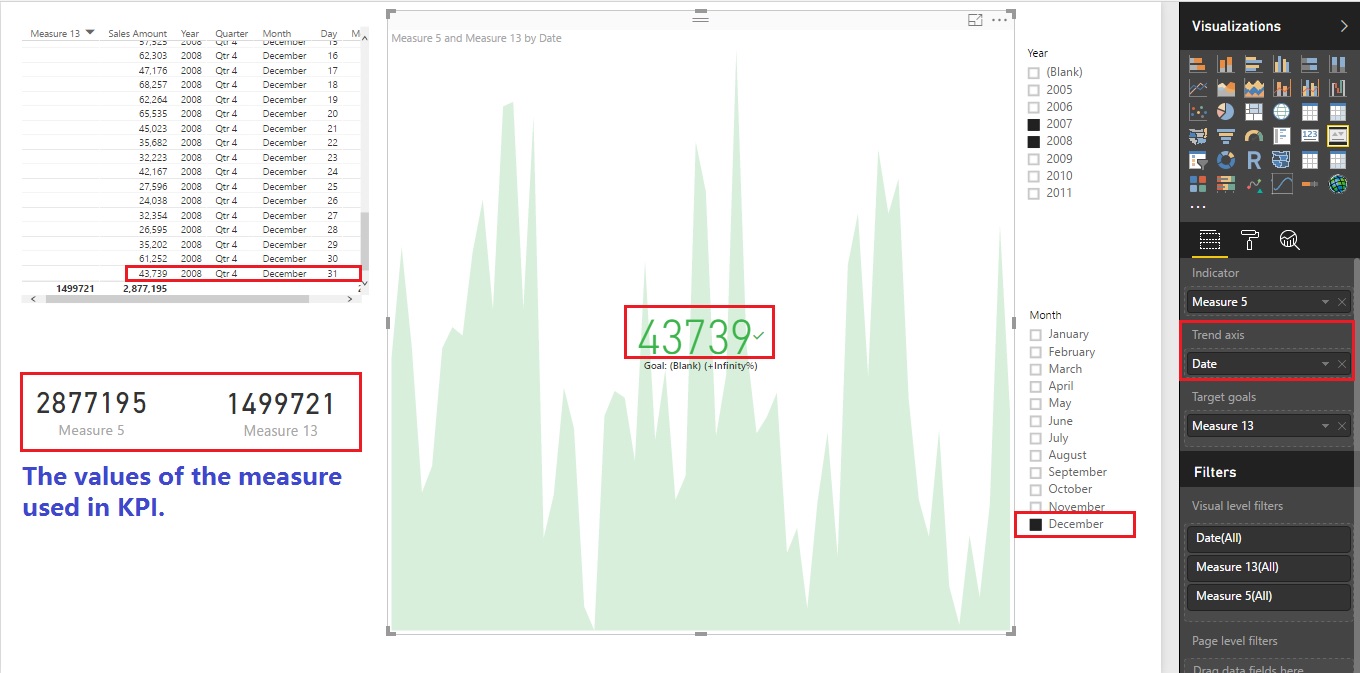Open more custom visuals ellipsis
This screenshot has width=1360, height=673.
tap(1198, 207)
